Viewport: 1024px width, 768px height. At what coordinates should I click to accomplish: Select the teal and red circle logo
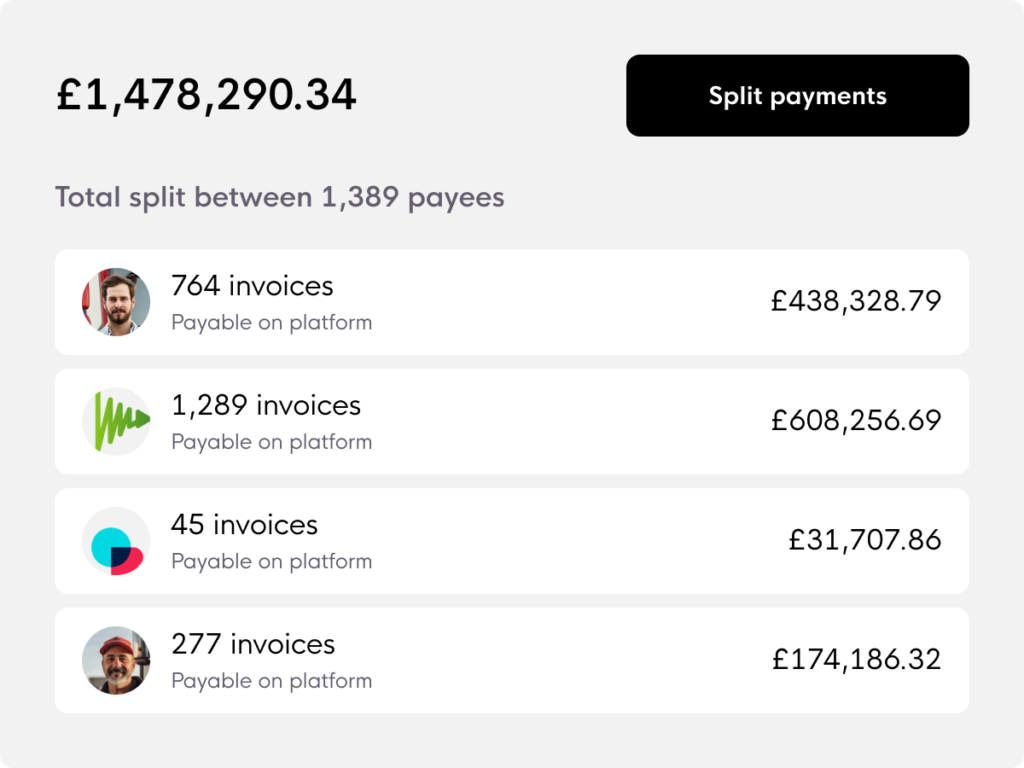[116, 541]
